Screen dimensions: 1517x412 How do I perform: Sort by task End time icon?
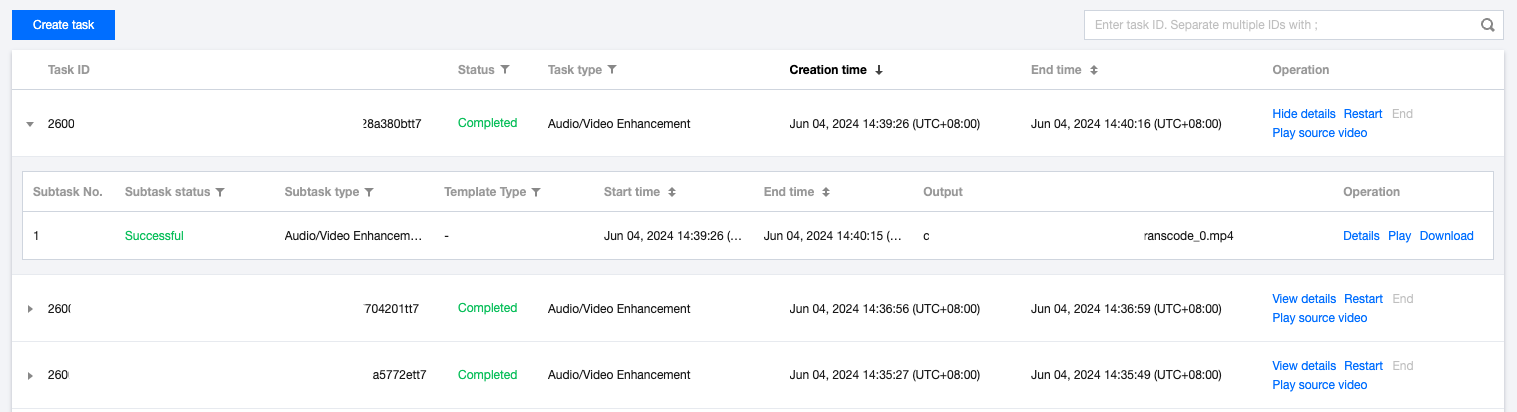[1094, 70]
